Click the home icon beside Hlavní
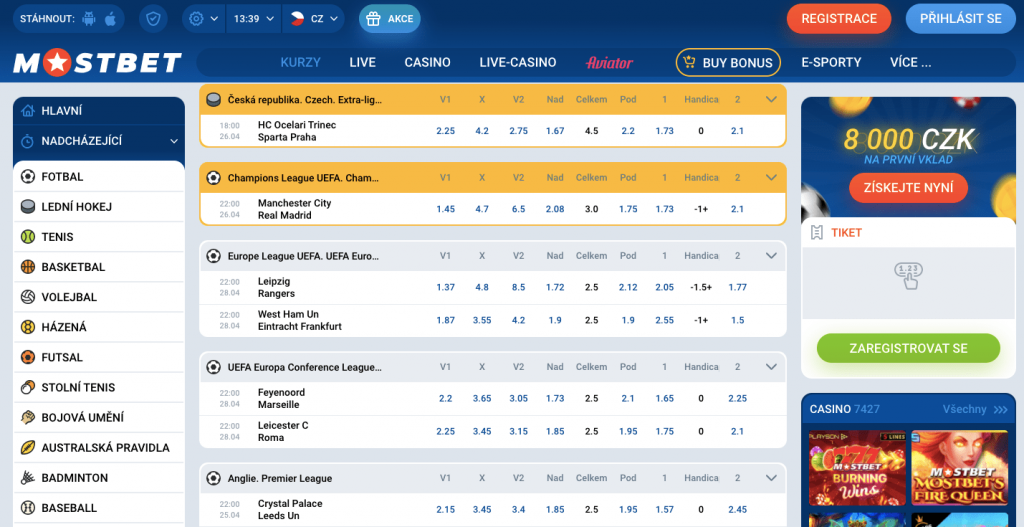The image size is (1024, 527). tap(28, 111)
